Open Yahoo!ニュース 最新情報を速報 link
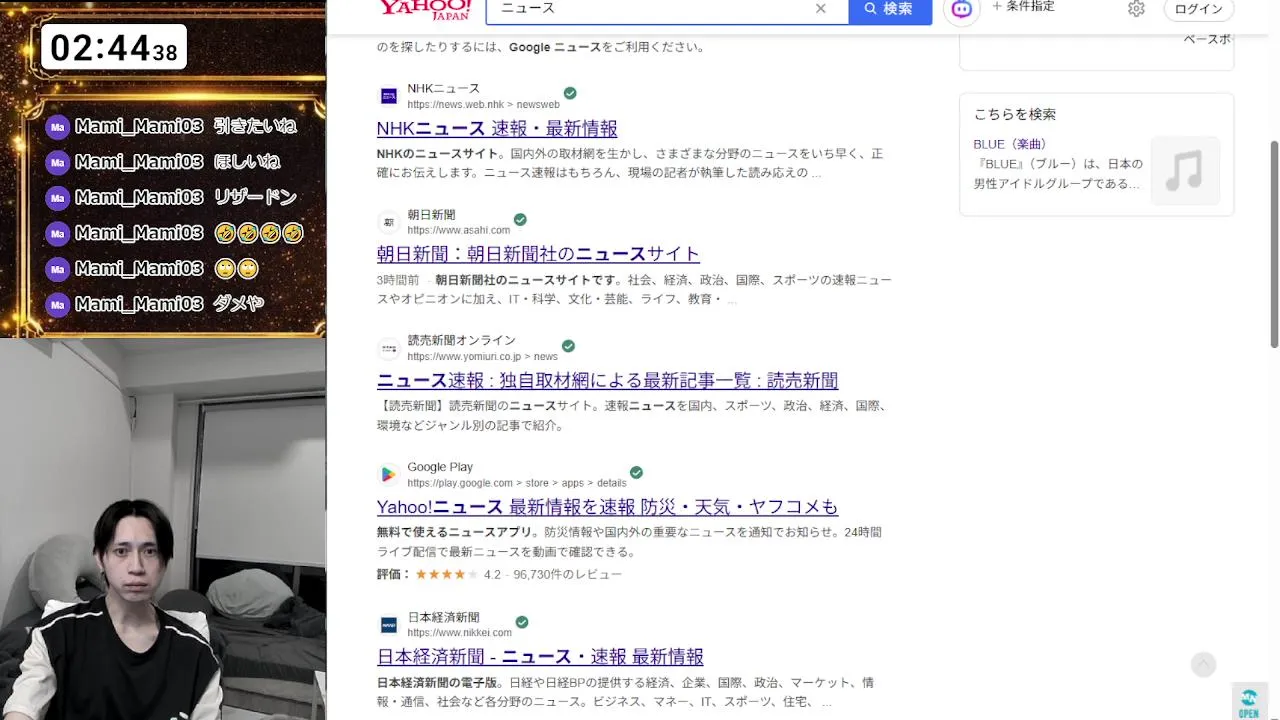This screenshot has height=720, width=1280. pyautogui.click(x=607, y=507)
